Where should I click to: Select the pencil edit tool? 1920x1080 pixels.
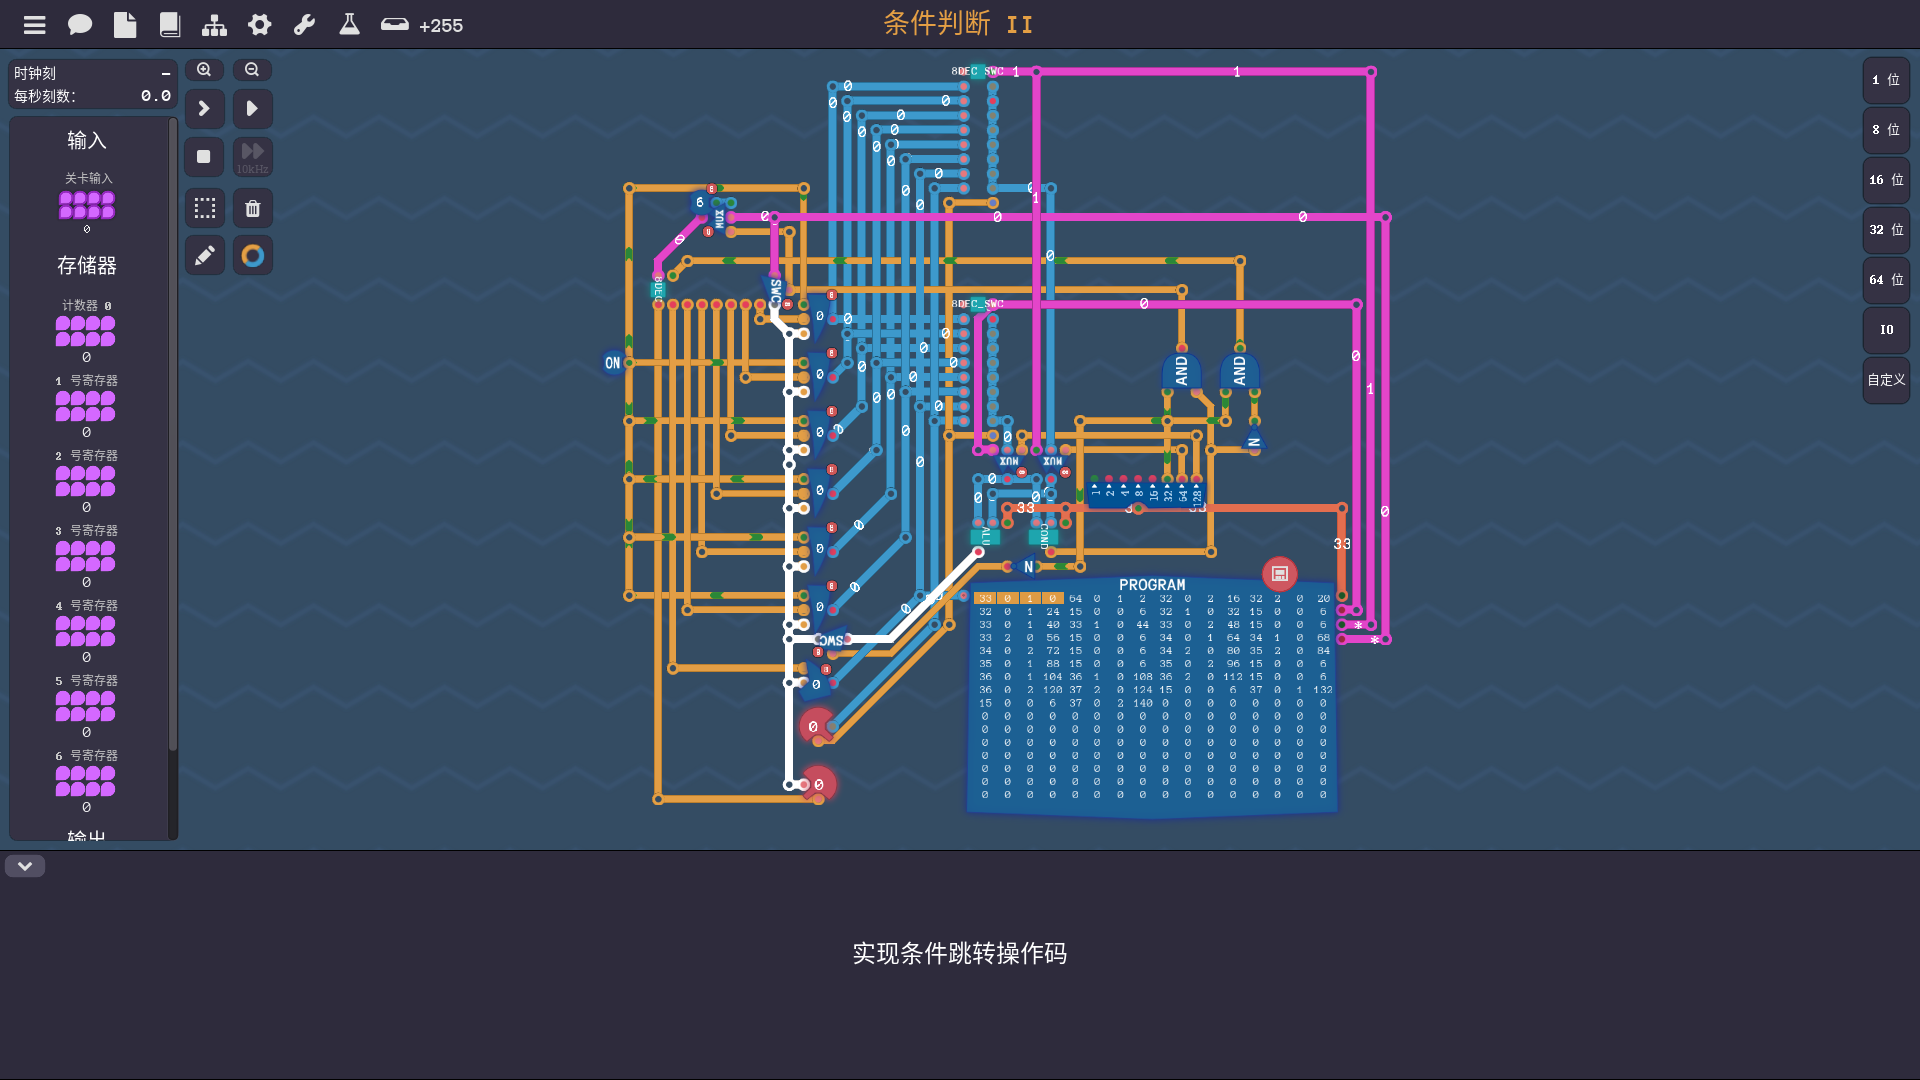click(x=205, y=256)
